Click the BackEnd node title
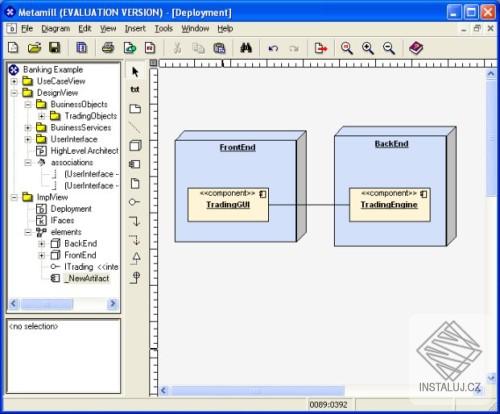This screenshot has width=500, height=414. 391,144
